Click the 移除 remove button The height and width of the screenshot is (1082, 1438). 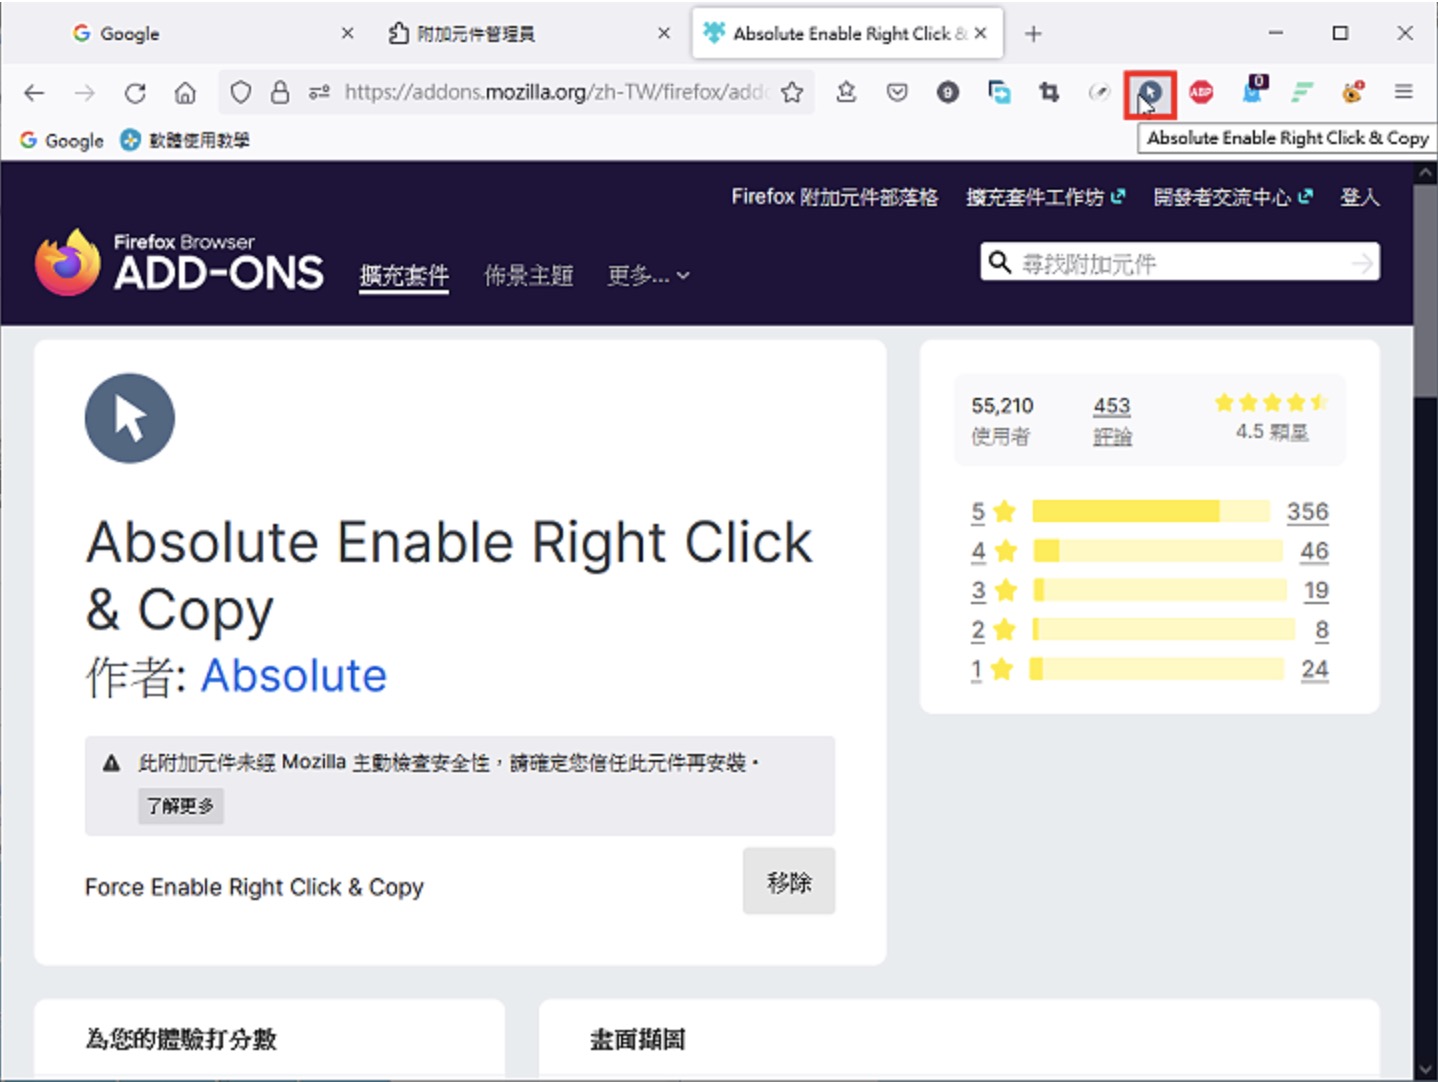(789, 881)
